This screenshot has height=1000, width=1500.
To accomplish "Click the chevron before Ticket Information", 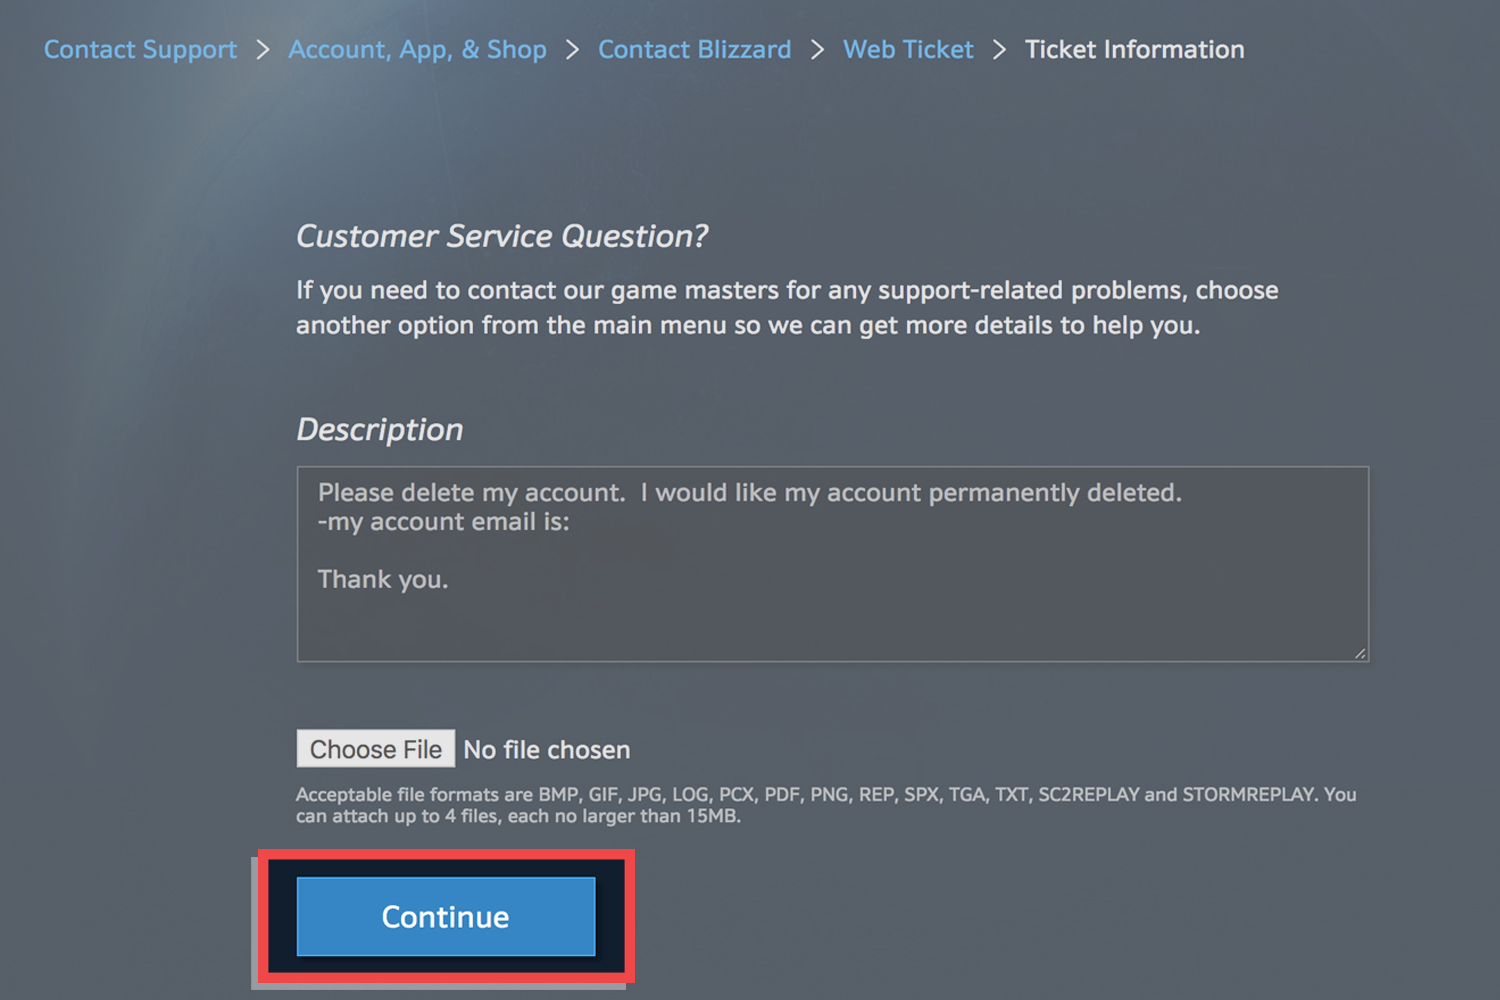I will pyautogui.click(x=998, y=49).
